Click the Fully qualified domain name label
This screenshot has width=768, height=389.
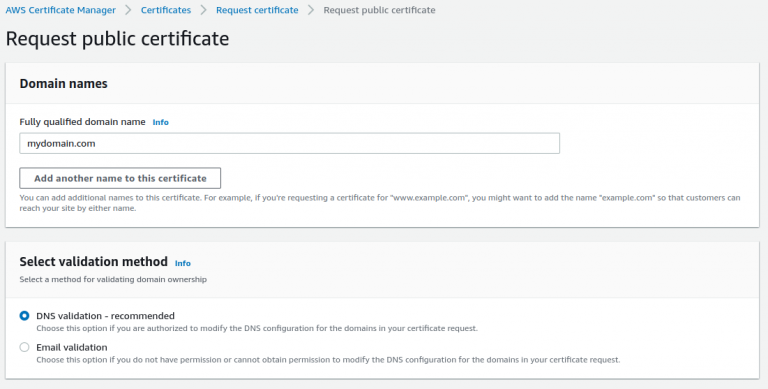coord(82,122)
